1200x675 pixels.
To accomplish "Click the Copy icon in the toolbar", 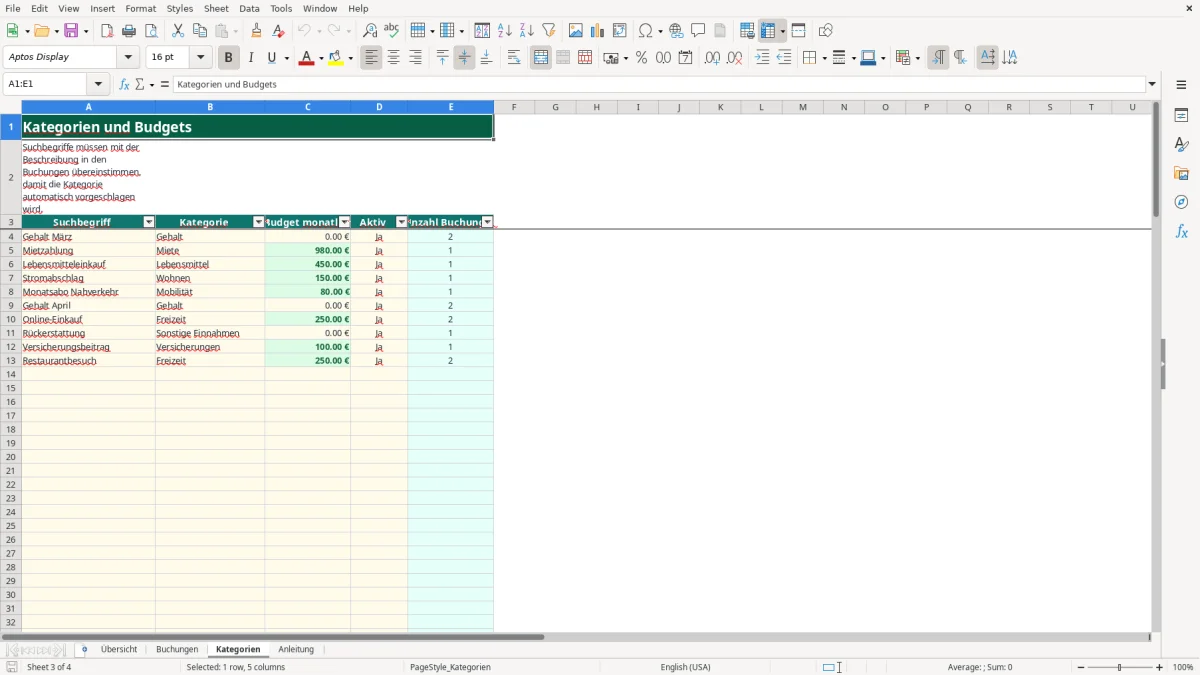I will click(200, 31).
